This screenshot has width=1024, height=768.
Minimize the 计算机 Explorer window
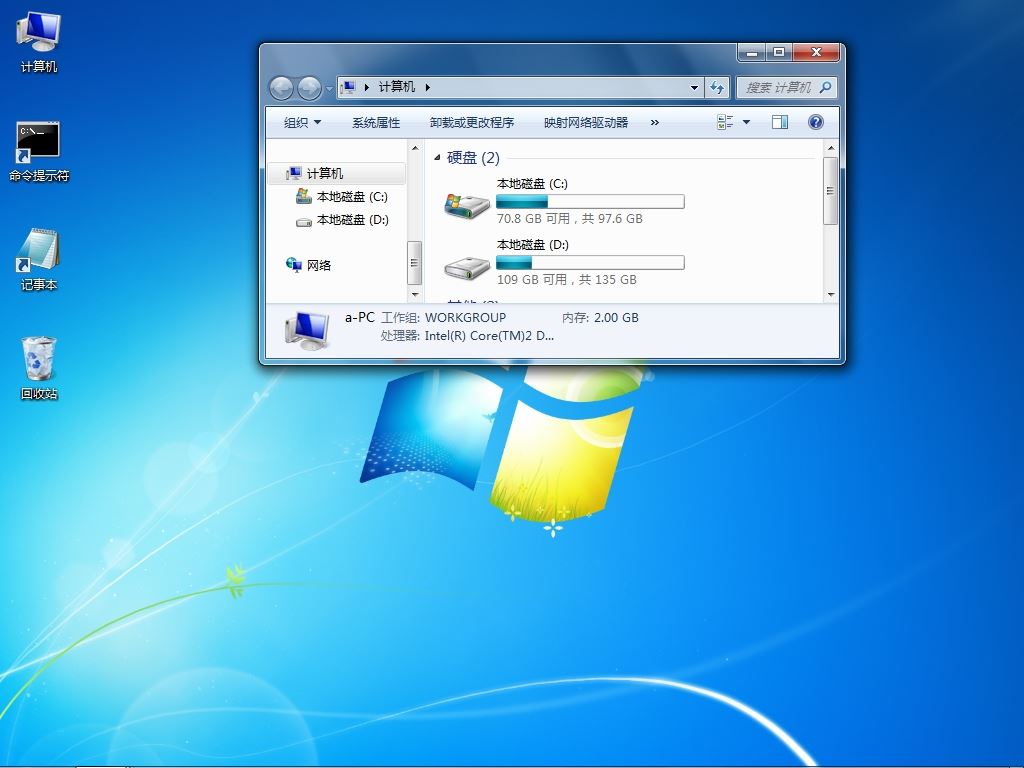tap(752, 52)
